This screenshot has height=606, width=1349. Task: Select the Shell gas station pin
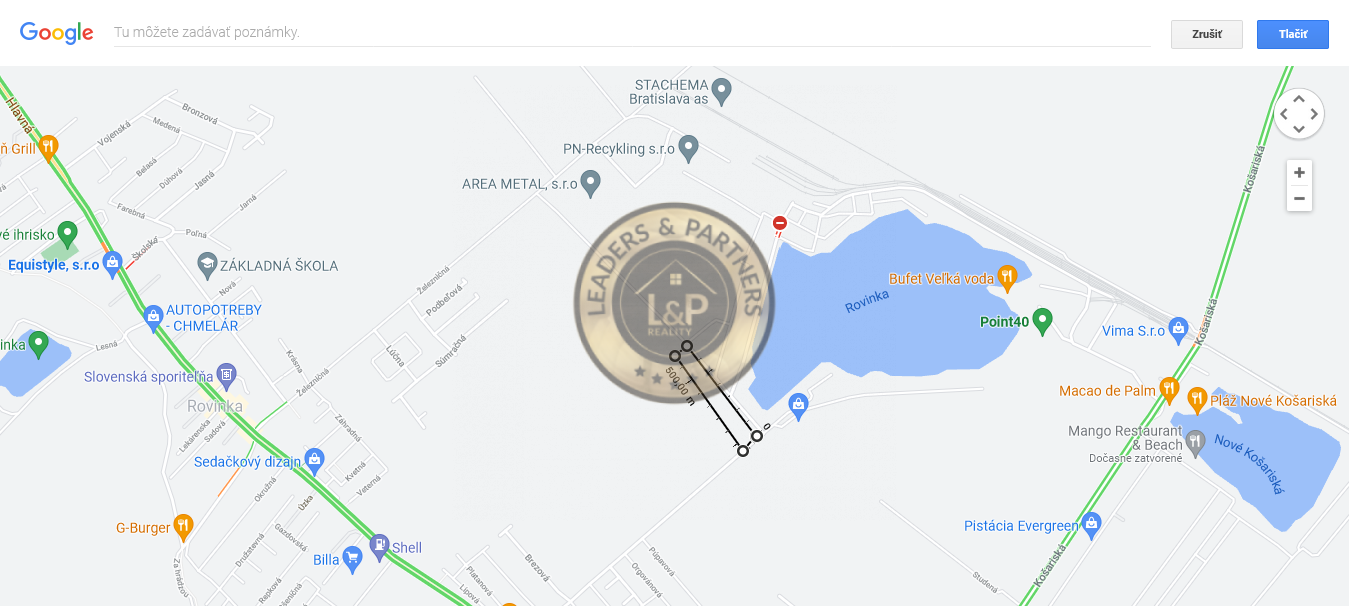coord(379,546)
